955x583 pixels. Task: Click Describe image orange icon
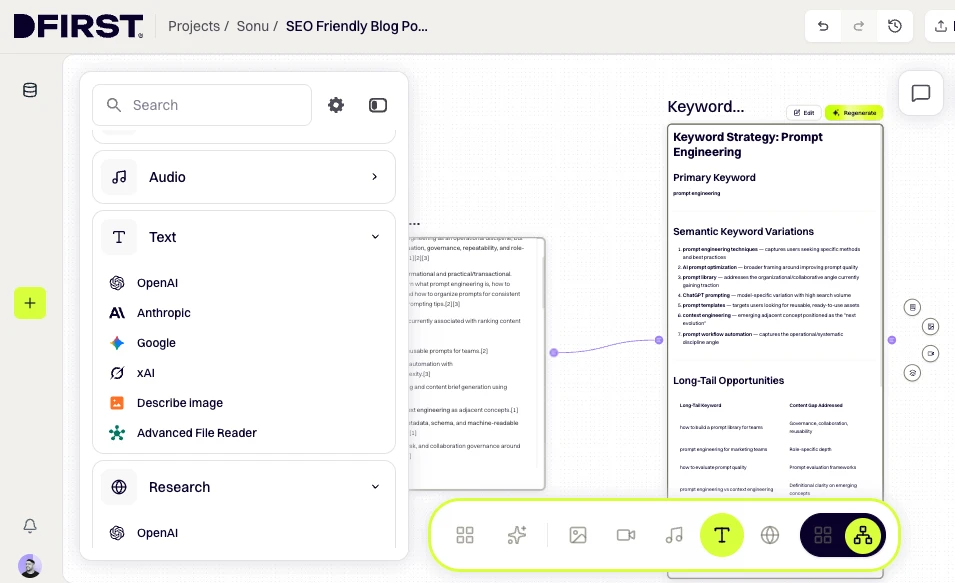(x=117, y=403)
